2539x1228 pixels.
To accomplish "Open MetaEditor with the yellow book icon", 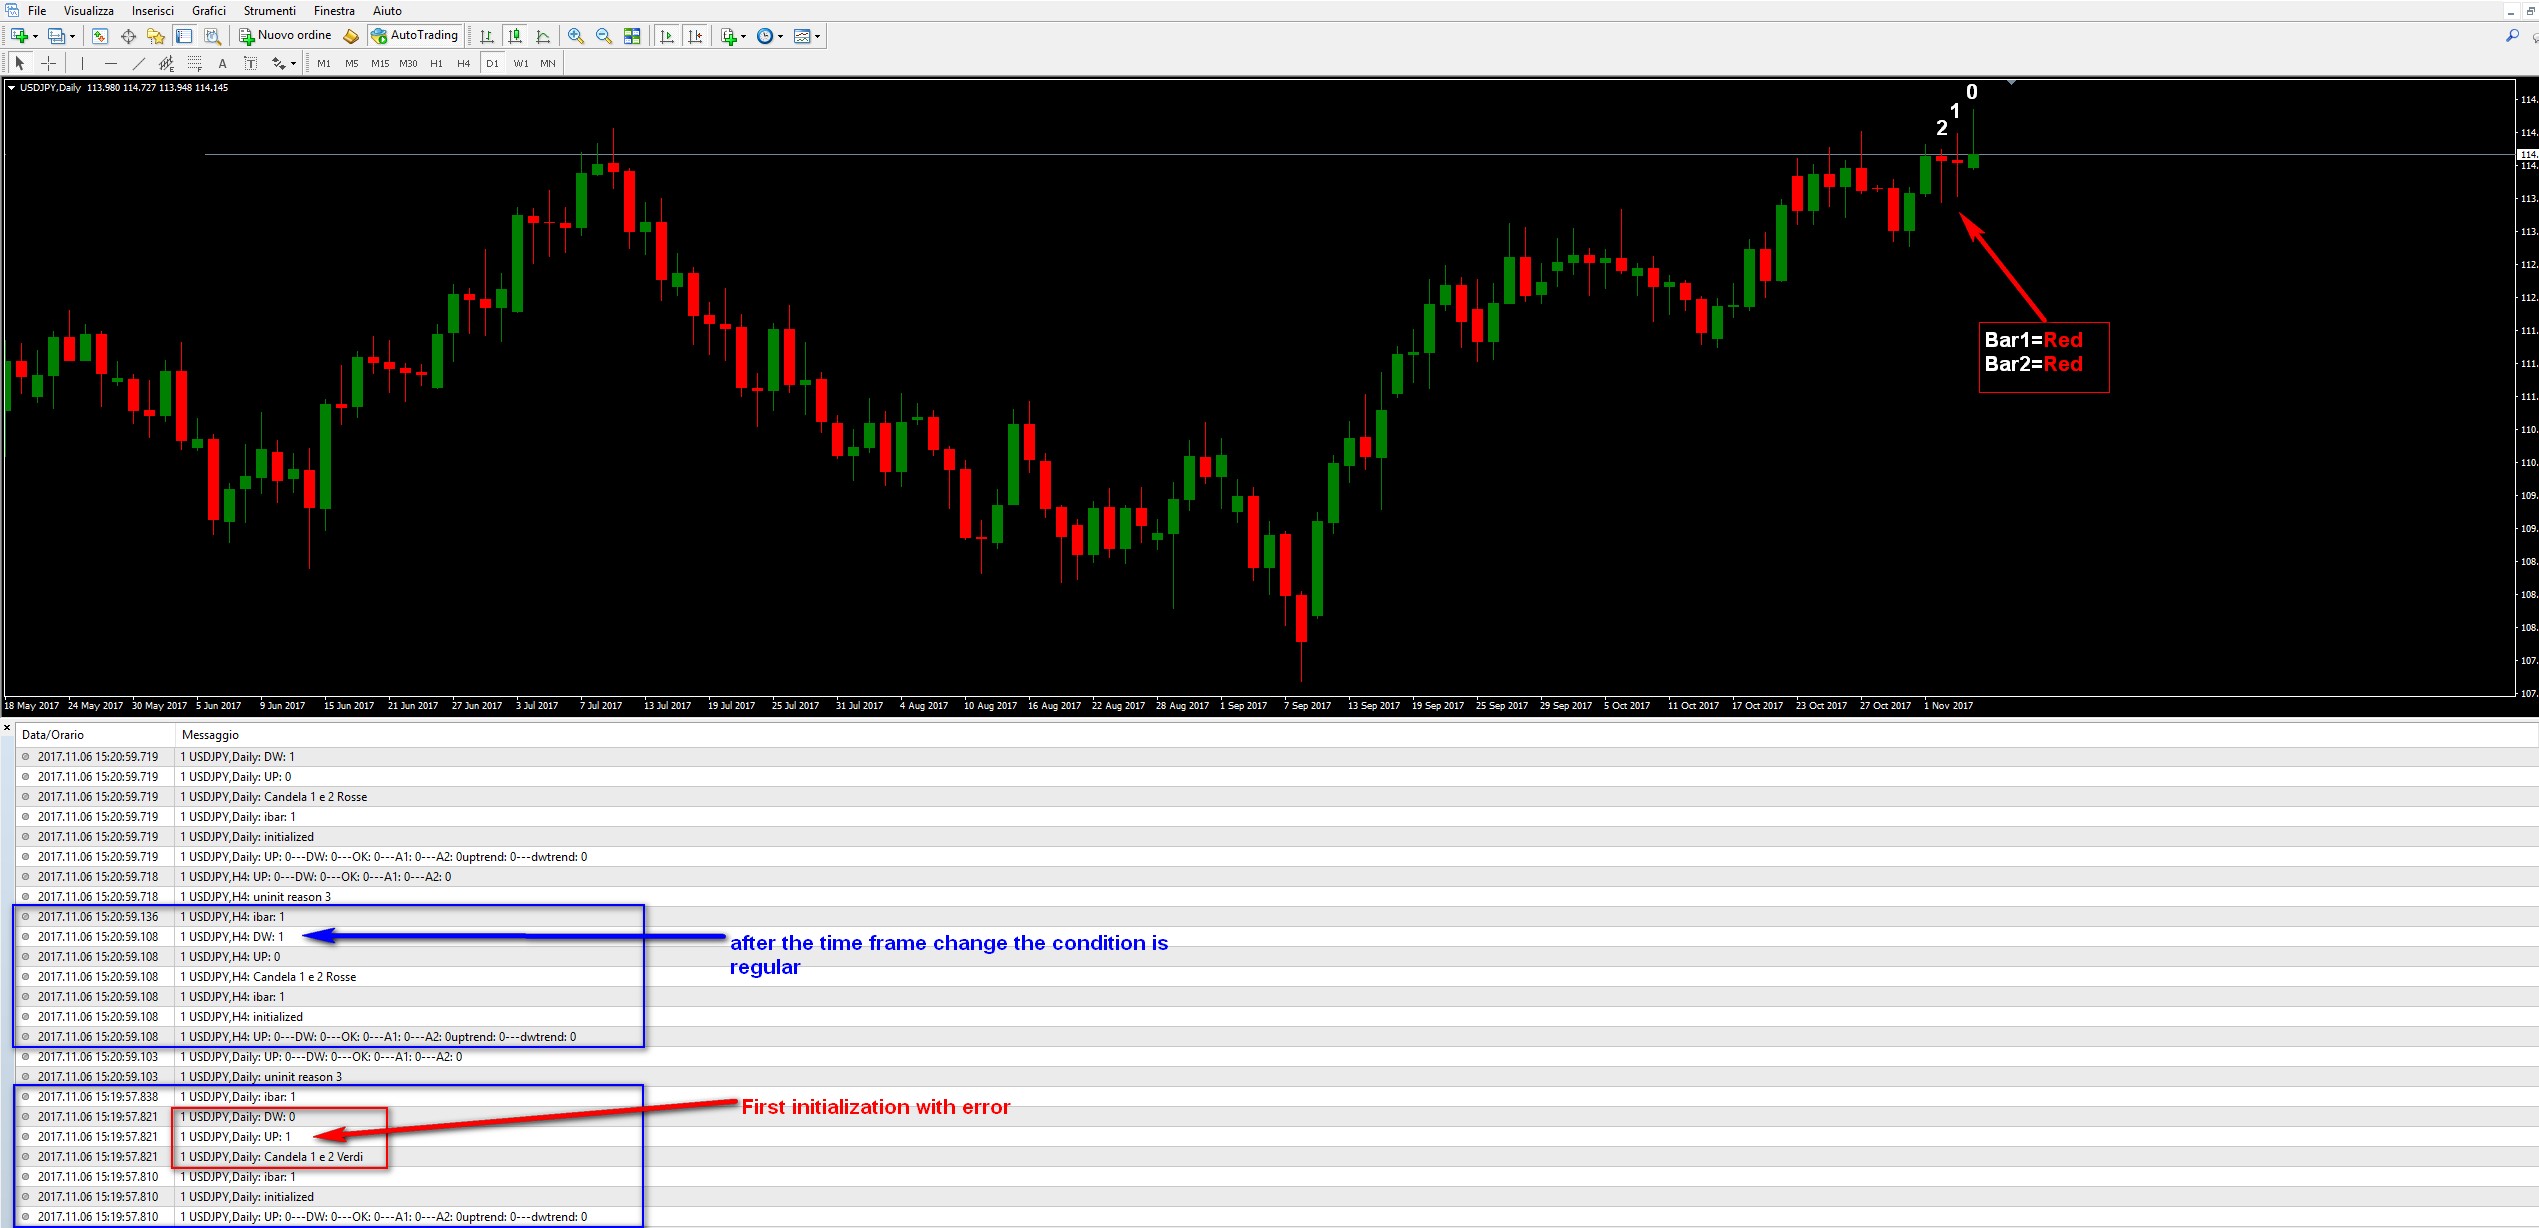I will tap(350, 36).
